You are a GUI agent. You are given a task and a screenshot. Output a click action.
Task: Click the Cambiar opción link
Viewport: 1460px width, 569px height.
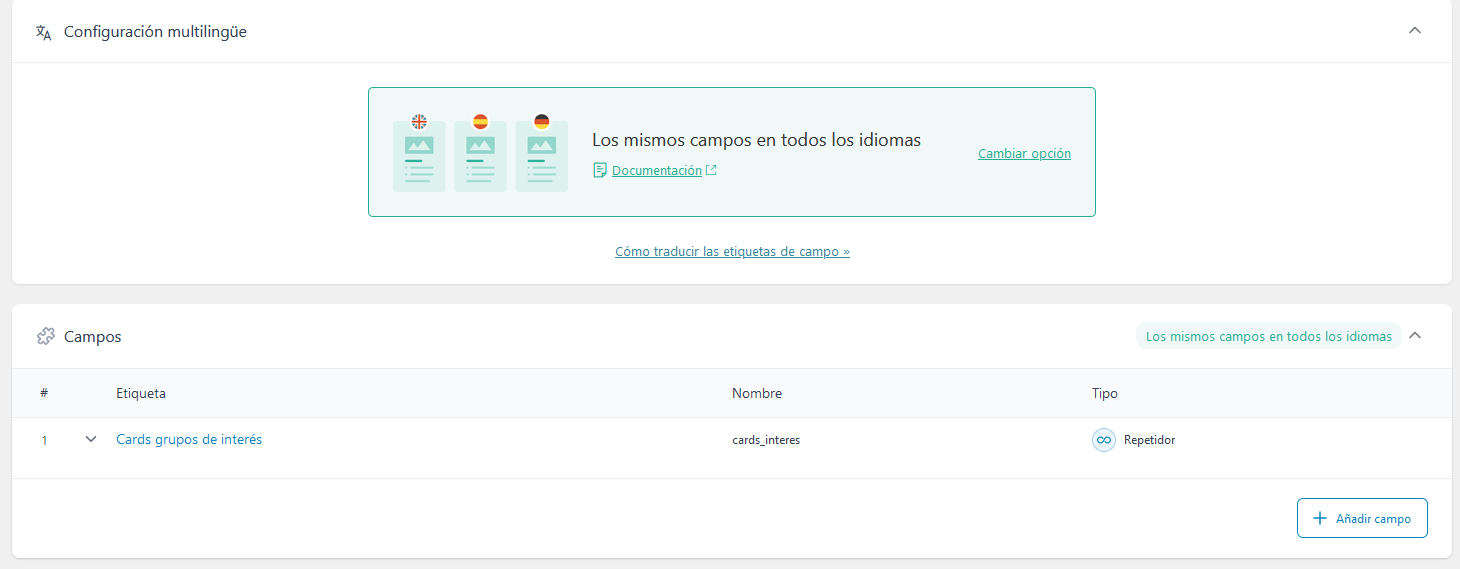[x=1024, y=154]
